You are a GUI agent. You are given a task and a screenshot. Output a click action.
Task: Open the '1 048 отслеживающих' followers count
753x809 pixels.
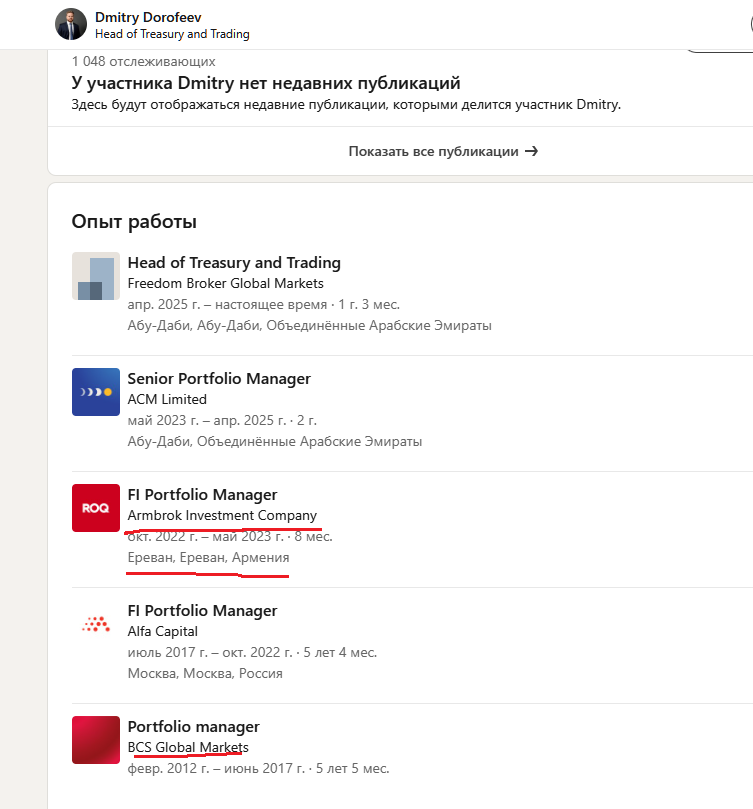click(x=143, y=61)
